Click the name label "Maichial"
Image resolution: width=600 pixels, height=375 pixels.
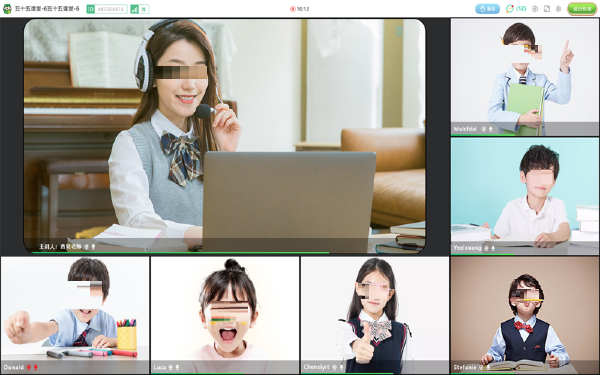click(465, 129)
